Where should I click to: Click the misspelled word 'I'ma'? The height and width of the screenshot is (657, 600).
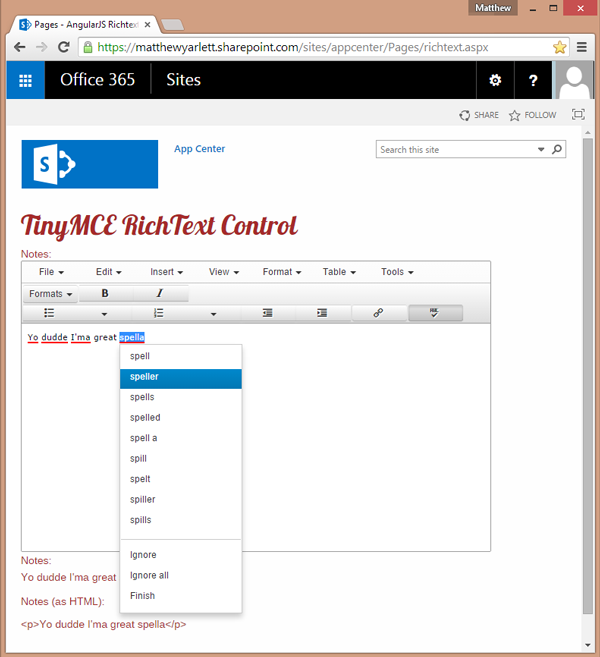point(80,337)
